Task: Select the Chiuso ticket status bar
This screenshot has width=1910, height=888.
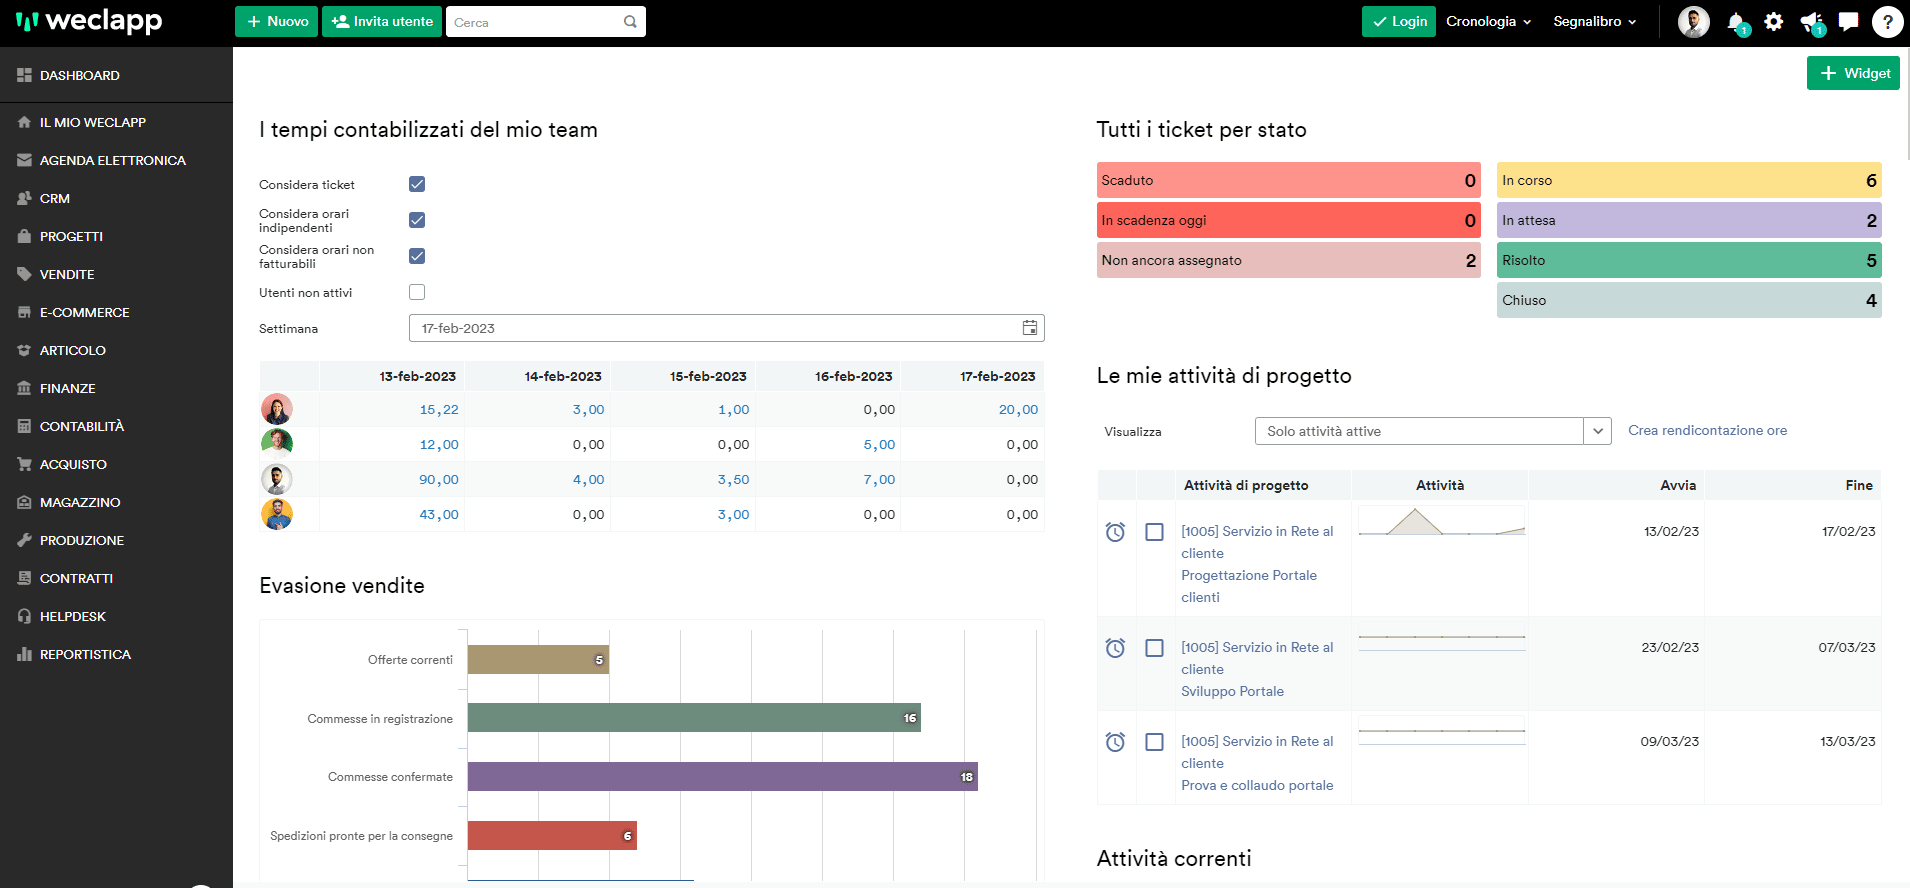Action: [x=1689, y=300]
